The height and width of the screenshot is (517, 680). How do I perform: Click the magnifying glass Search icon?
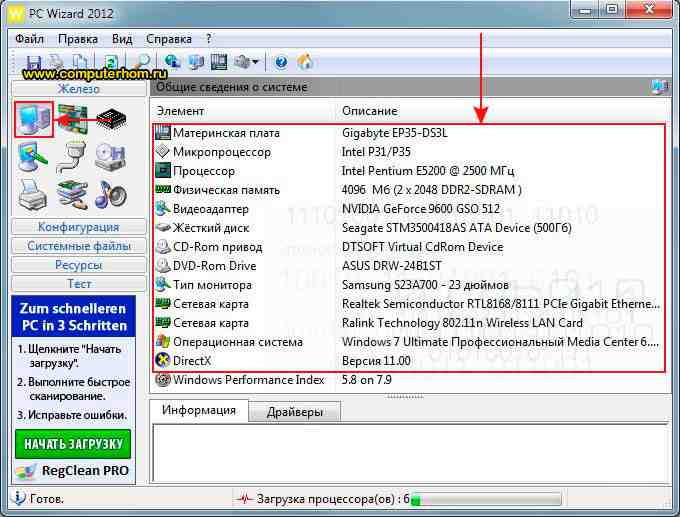[x=142, y=62]
